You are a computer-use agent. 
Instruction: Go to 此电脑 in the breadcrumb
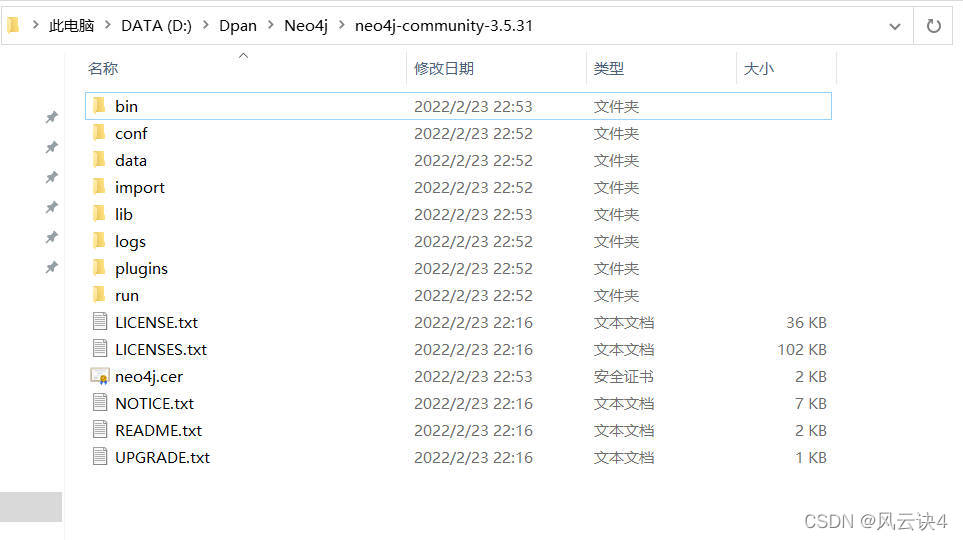pyautogui.click(x=71, y=25)
